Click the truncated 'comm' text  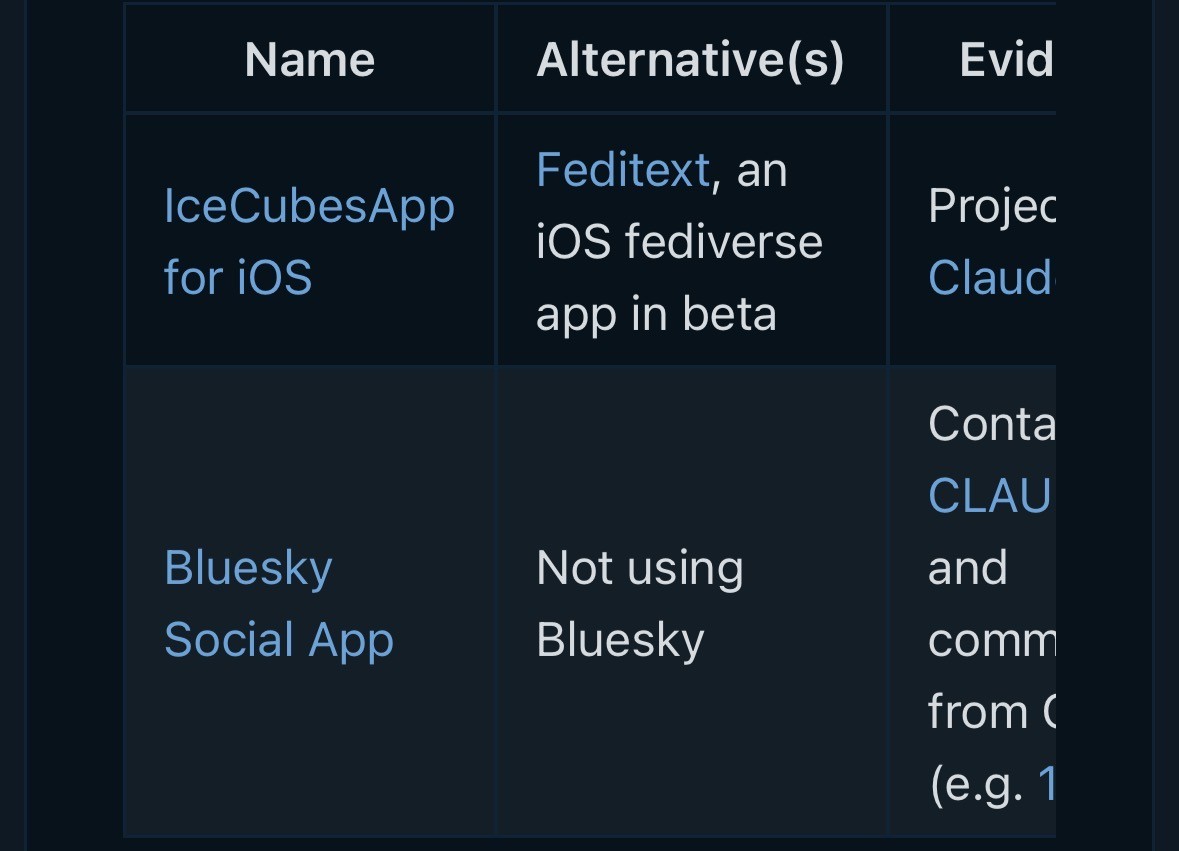pyautogui.click(x=990, y=640)
